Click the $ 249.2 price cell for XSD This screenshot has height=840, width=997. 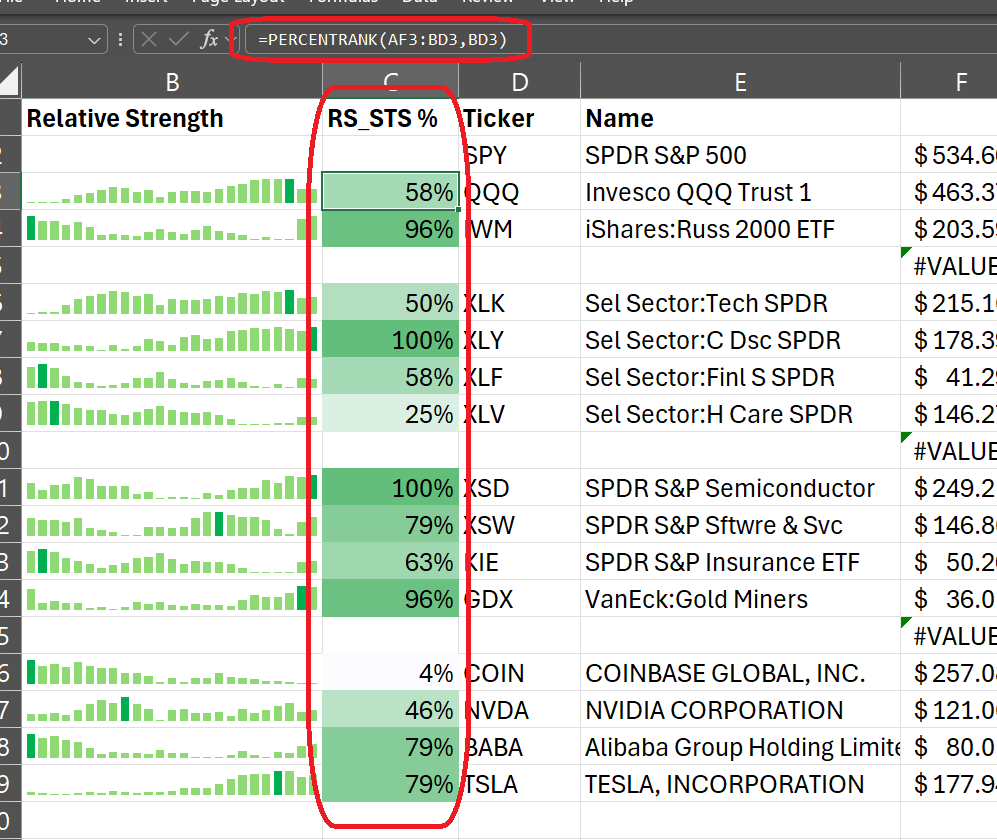(949, 488)
